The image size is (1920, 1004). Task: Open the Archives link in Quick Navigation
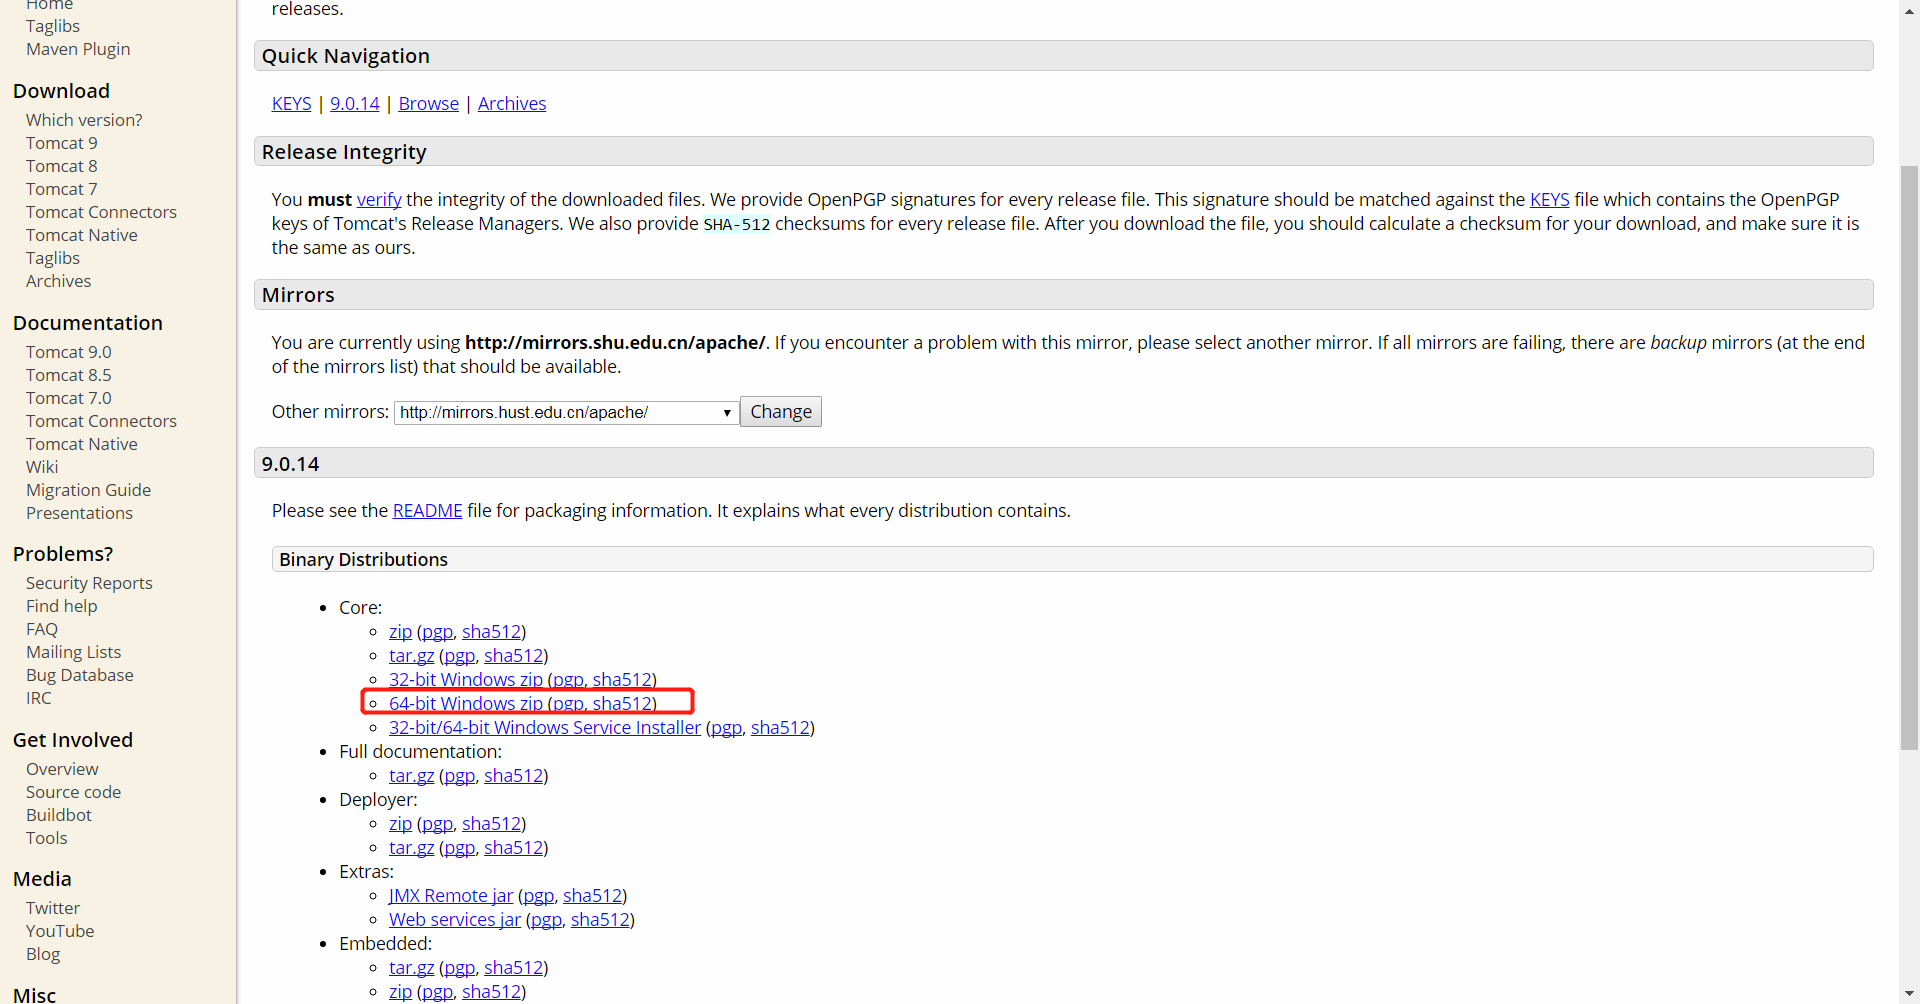pyautogui.click(x=512, y=104)
